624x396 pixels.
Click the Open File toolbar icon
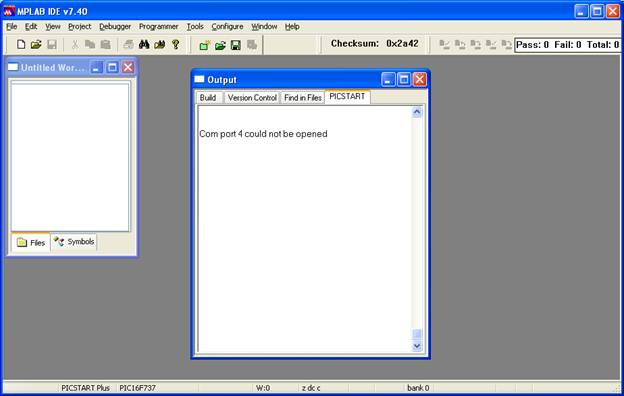coord(36,44)
